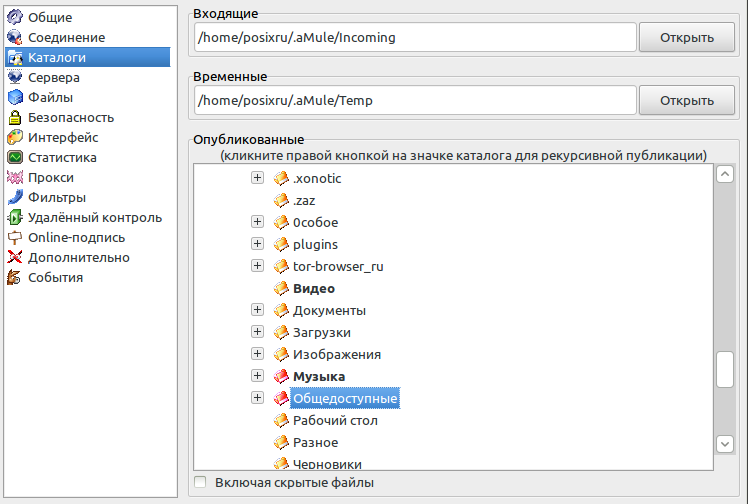Click the Временные path input field
The width and height of the screenshot is (748, 504).
pyautogui.click(x=415, y=100)
